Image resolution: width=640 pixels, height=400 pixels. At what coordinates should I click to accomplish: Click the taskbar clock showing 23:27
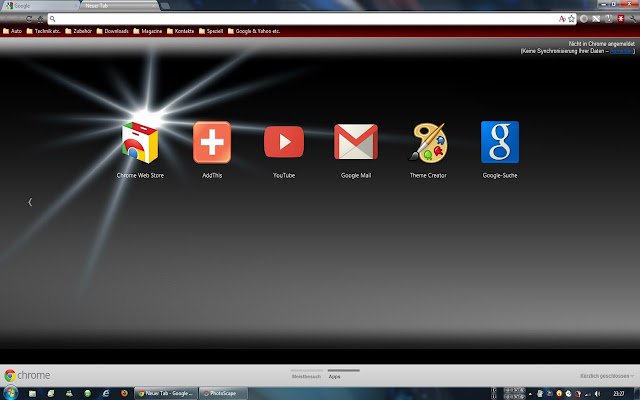point(618,393)
